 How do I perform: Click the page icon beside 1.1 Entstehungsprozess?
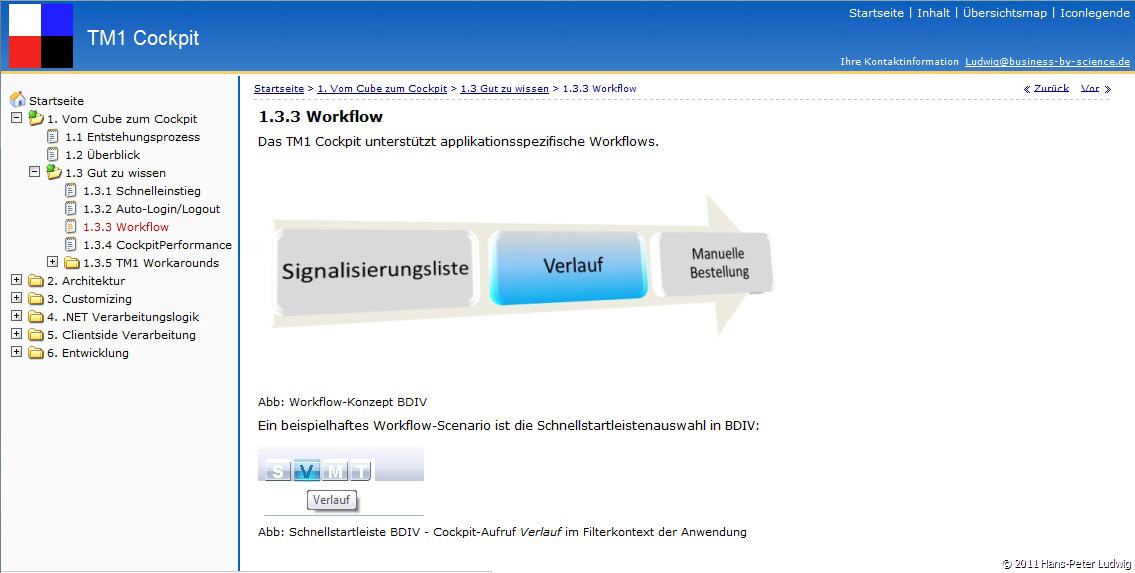[x=52, y=136]
